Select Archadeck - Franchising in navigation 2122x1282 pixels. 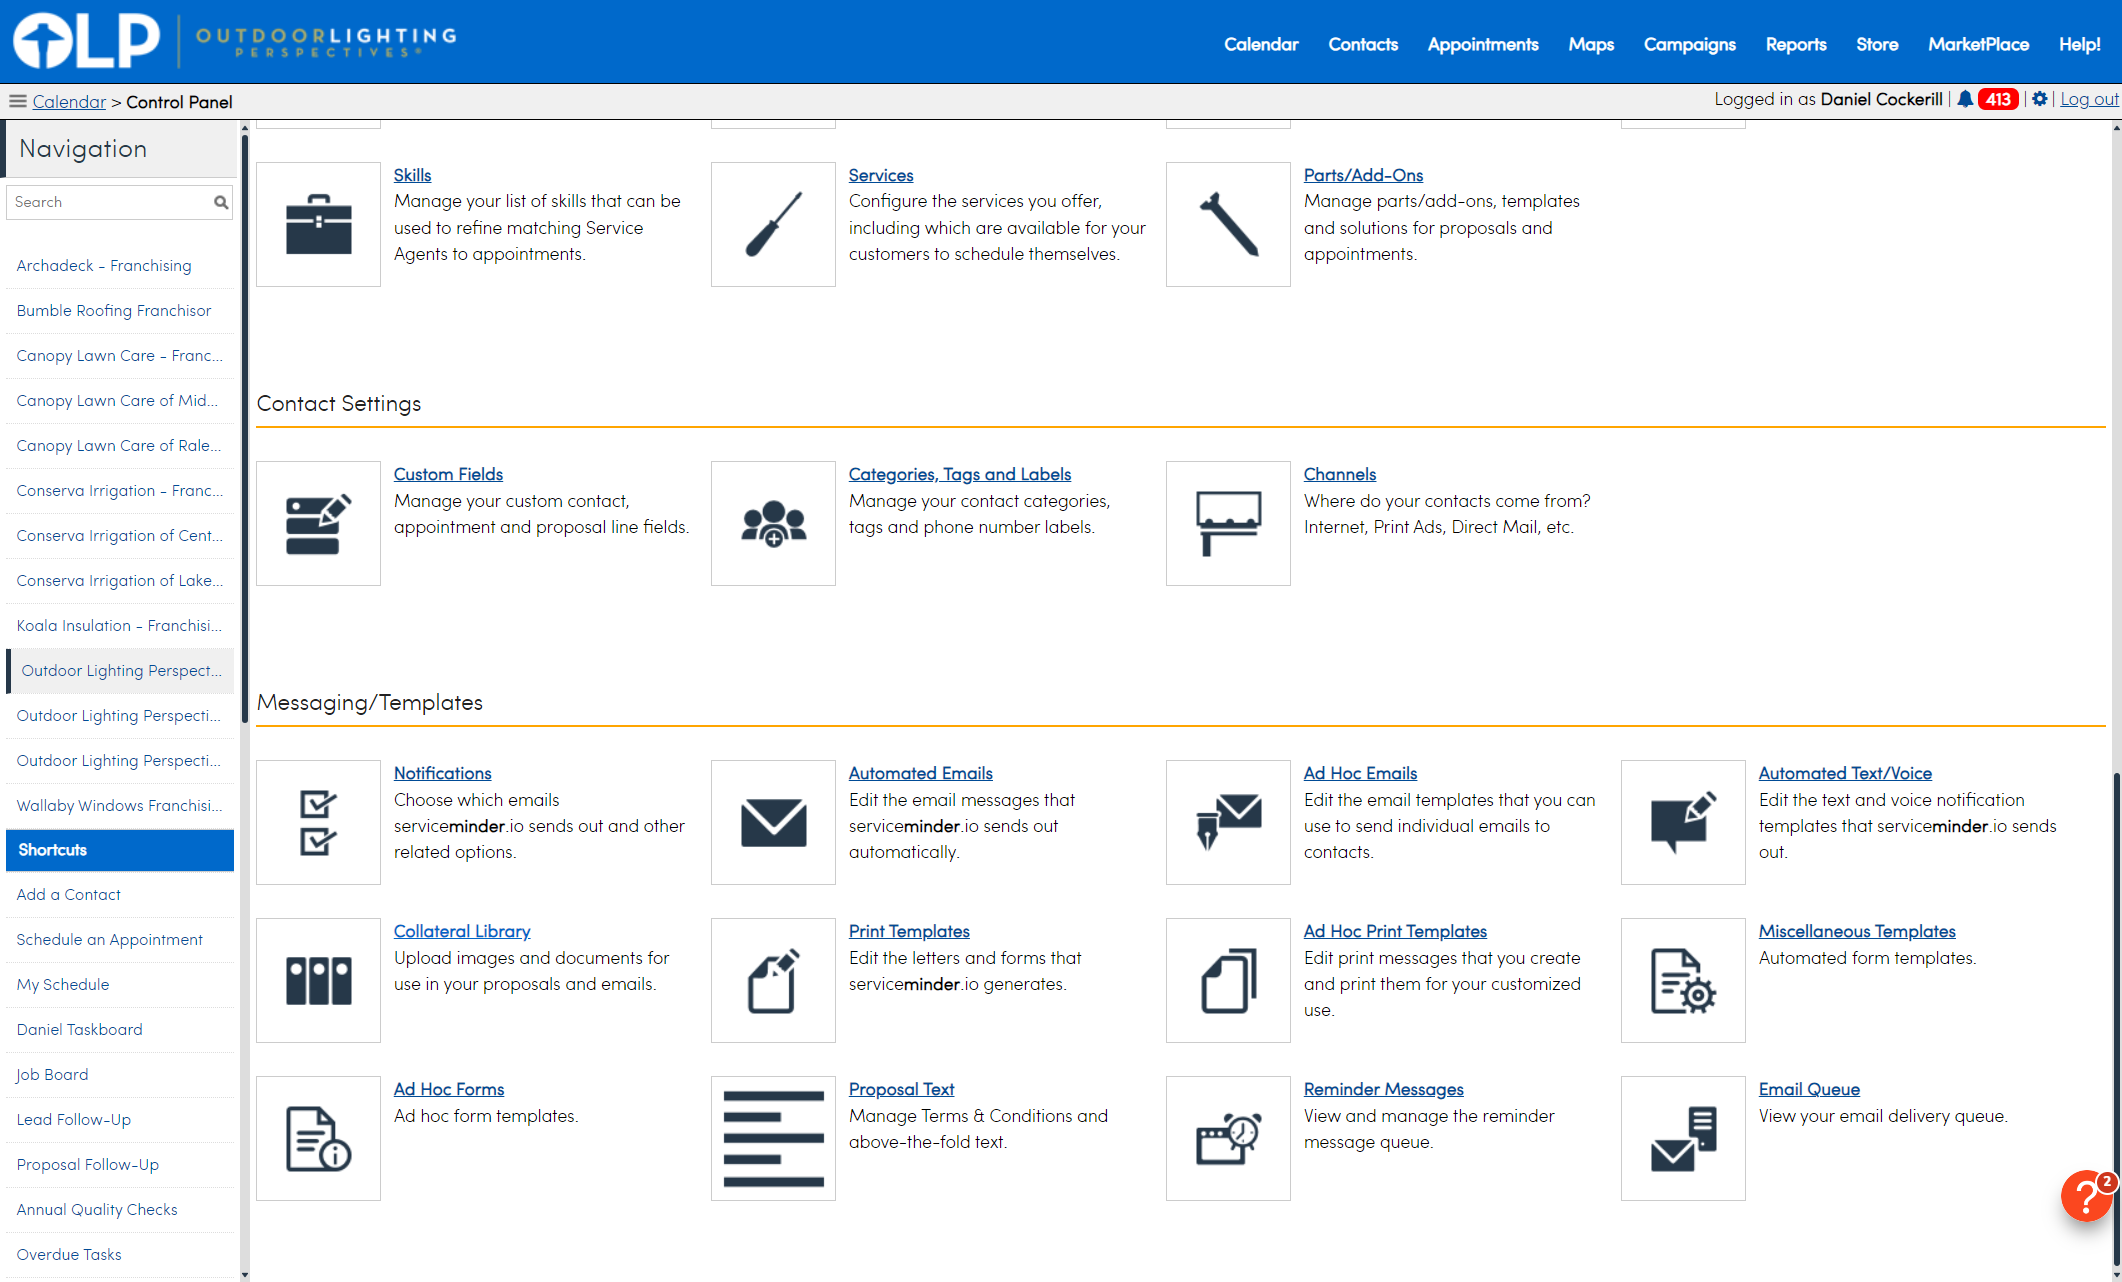click(x=120, y=265)
